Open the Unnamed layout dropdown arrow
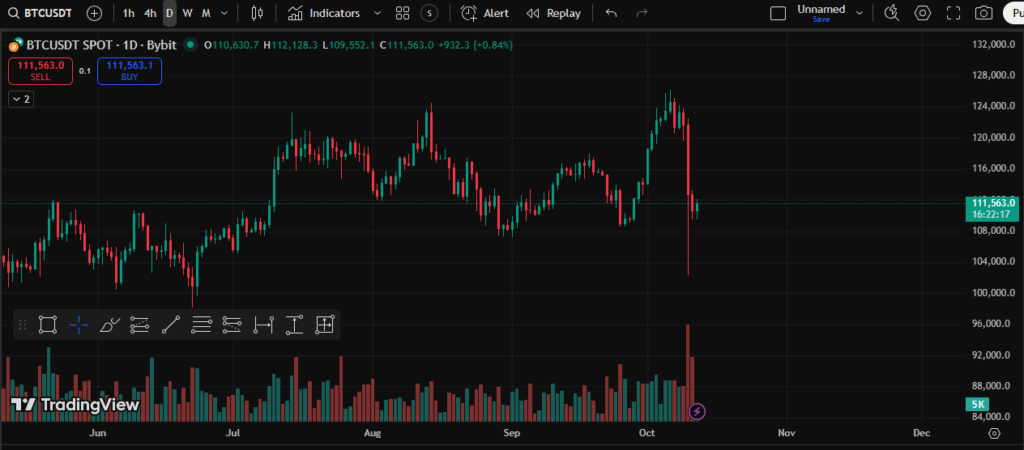Image resolution: width=1024 pixels, height=450 pixels. click(858, 13)
